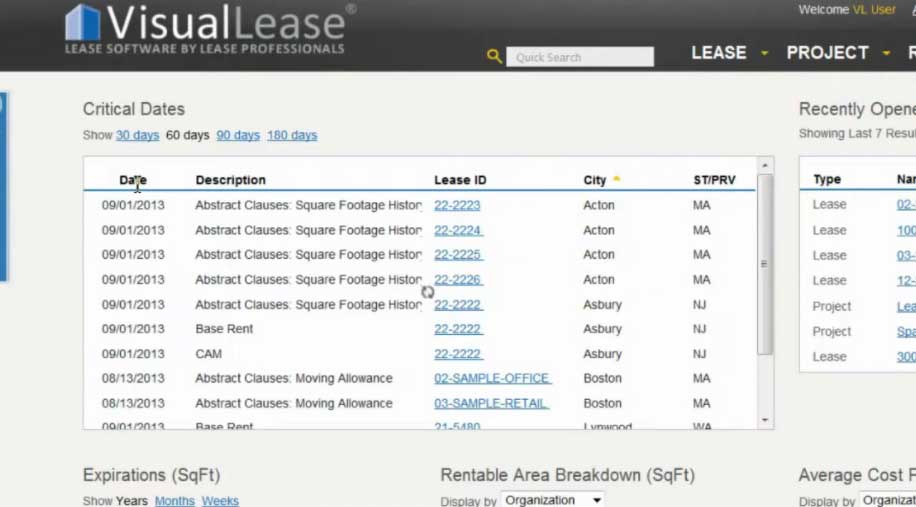Open the blue side panel tab at left edge
The height and width of the screenshot is (507, 916).
pyautogui.click(x=3, y=187)
